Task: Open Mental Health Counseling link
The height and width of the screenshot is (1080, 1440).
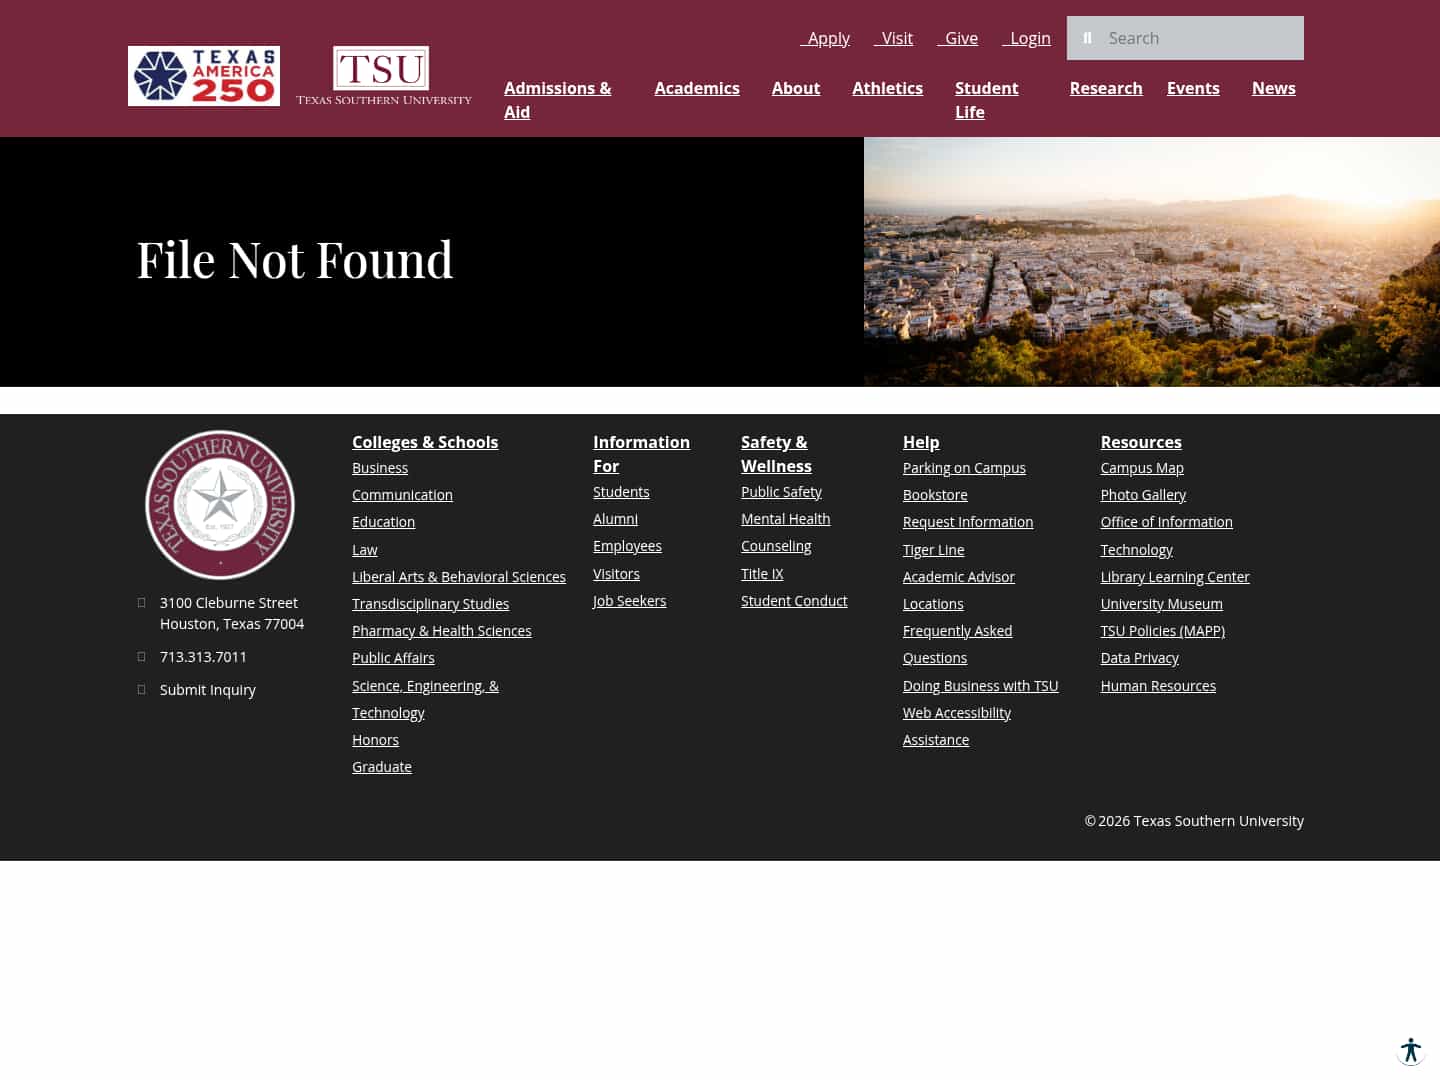Action: point(786,533)
